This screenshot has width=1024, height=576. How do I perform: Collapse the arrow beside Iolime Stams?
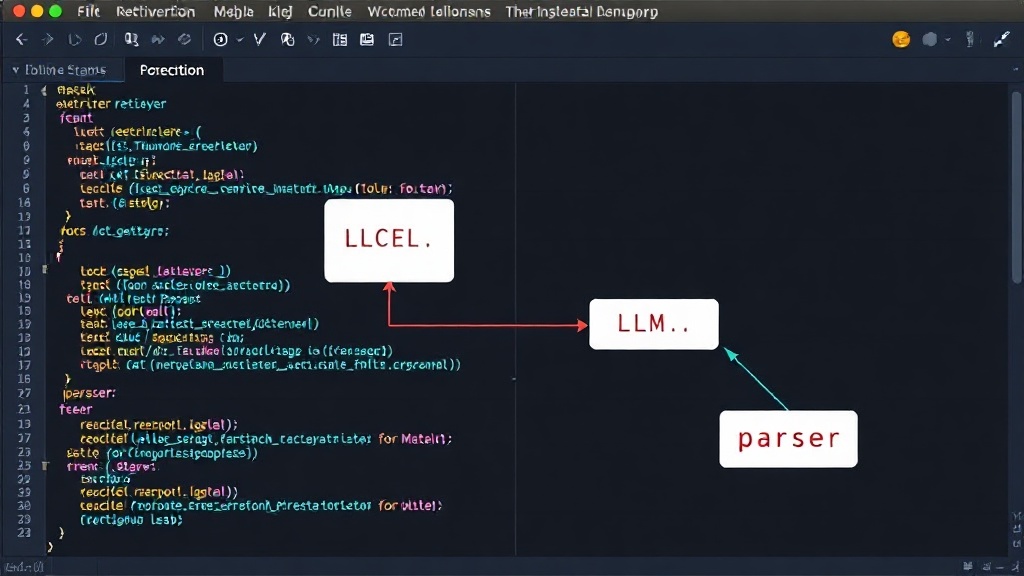point(16,70)
